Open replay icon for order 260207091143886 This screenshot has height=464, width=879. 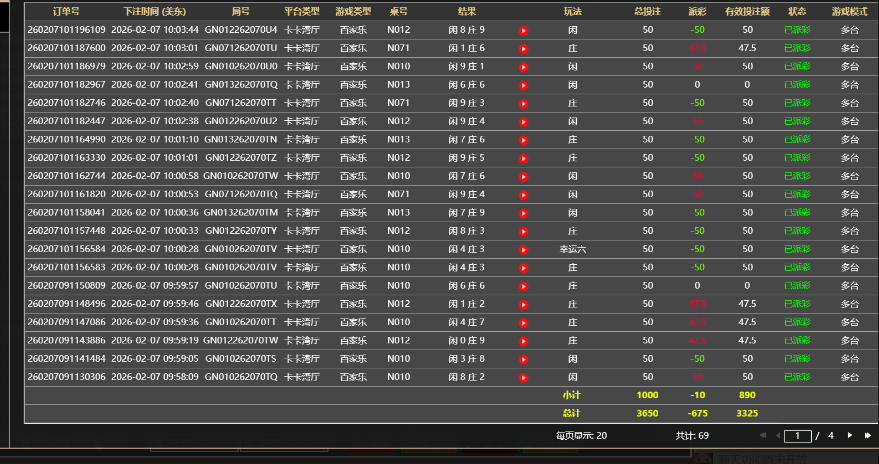523,341
